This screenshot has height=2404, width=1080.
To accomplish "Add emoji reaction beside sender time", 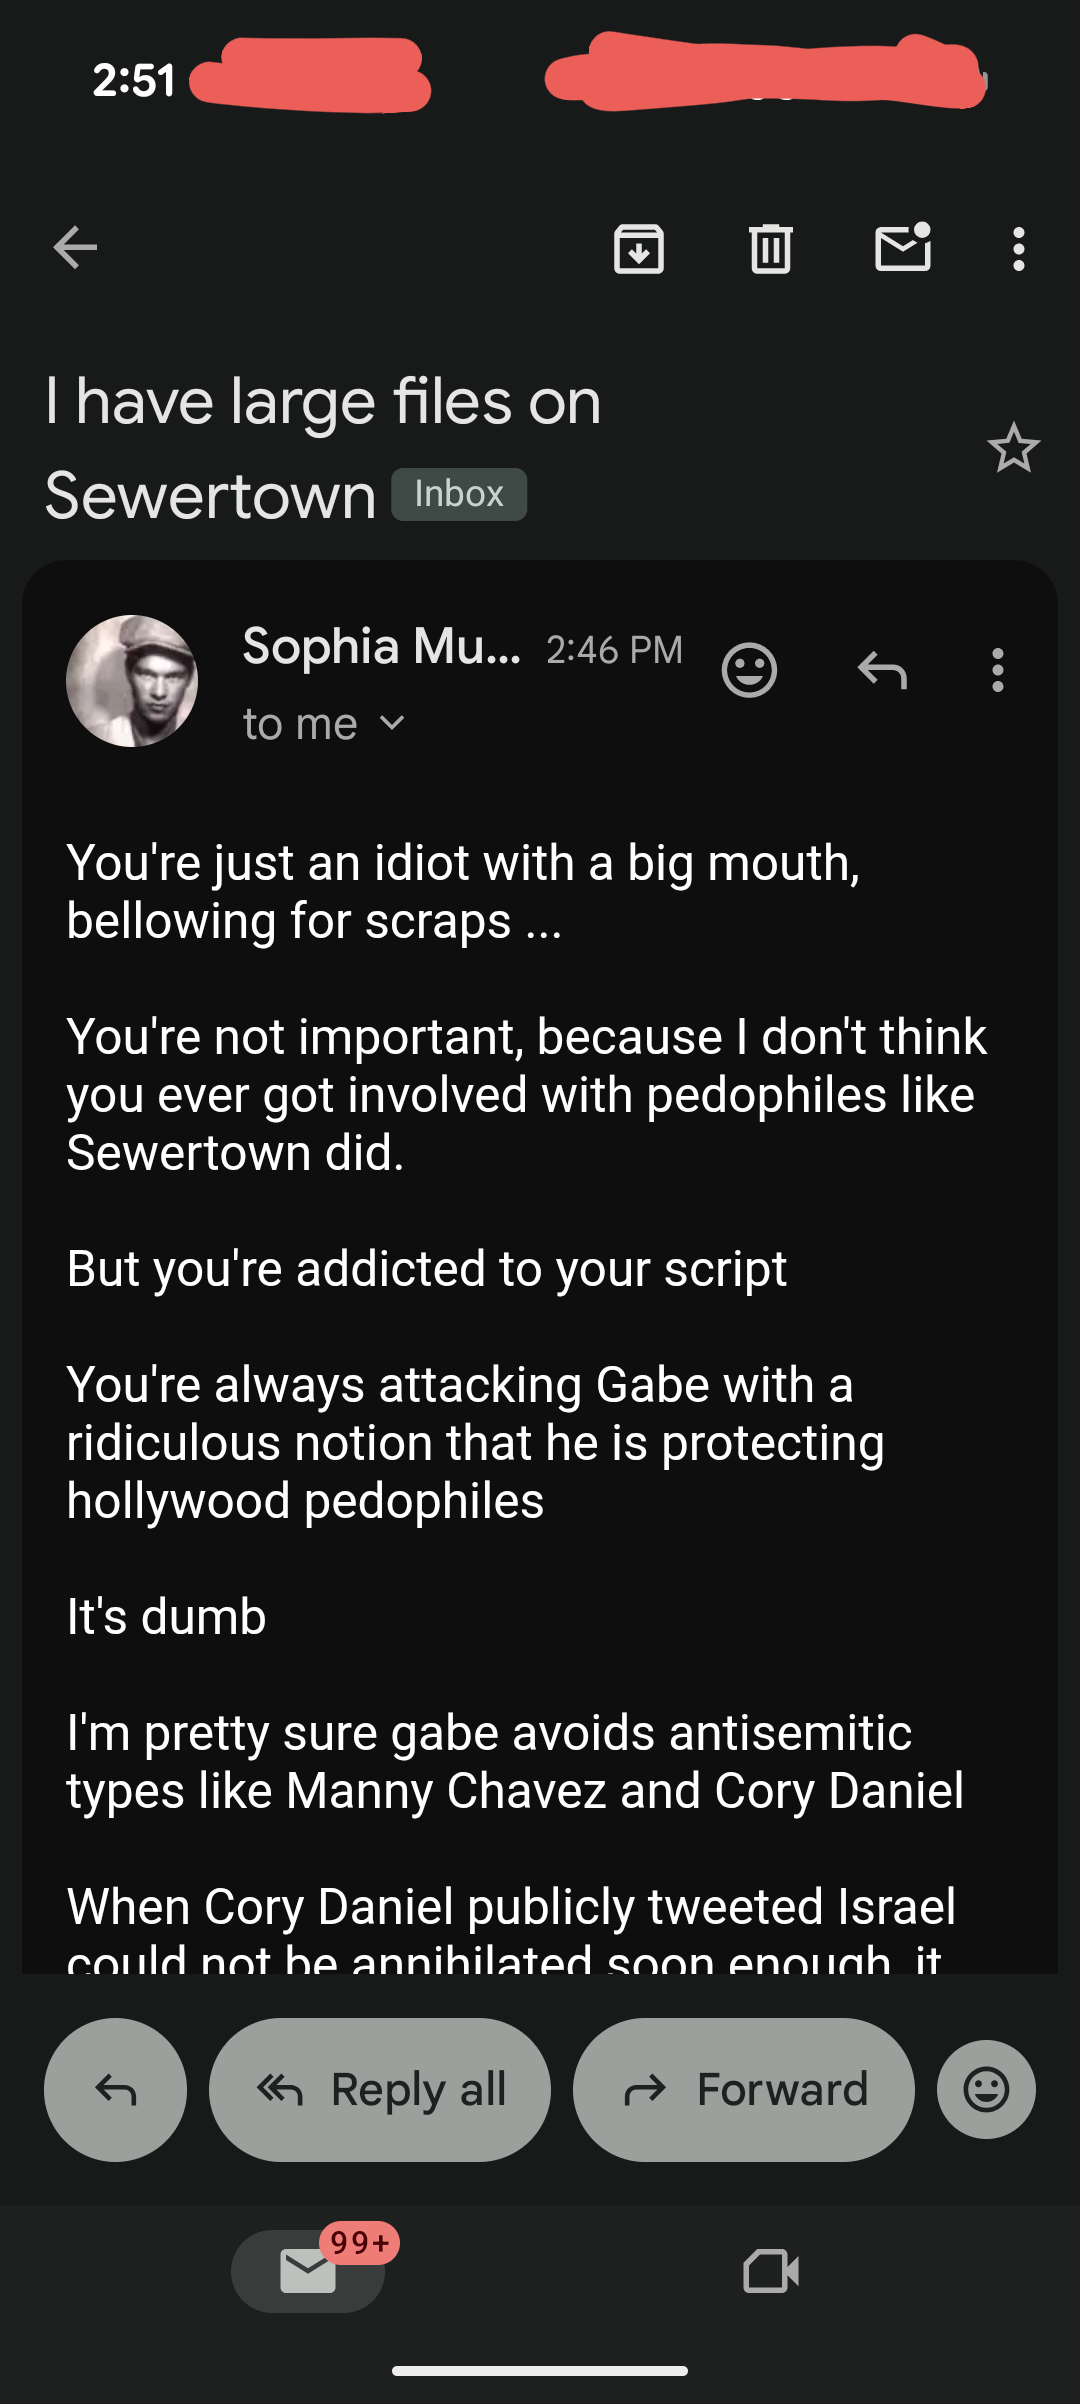I will [x=749, y=670].
